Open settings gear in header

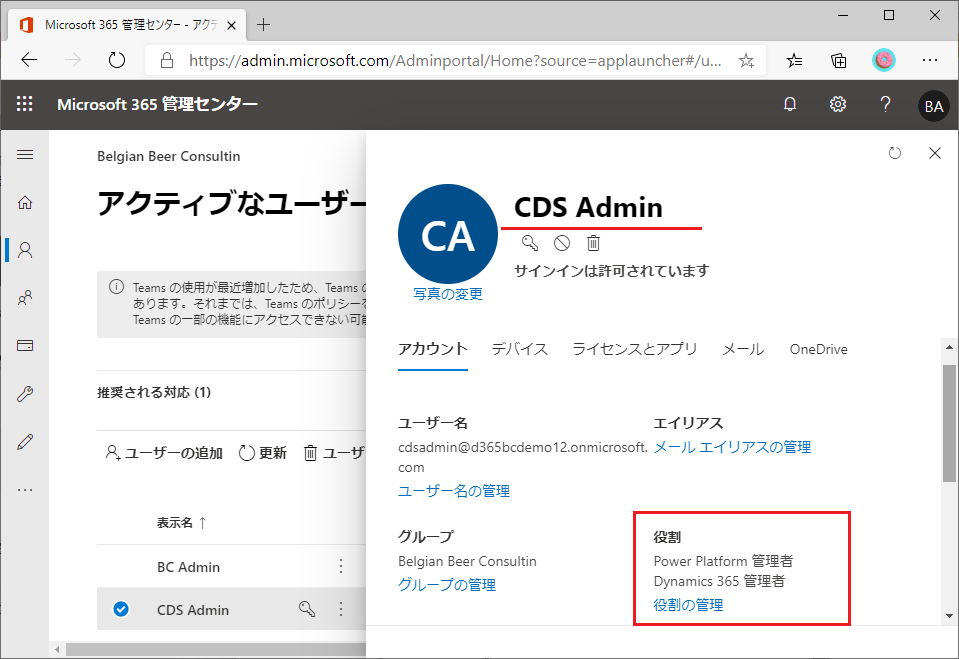click(837, 105)
